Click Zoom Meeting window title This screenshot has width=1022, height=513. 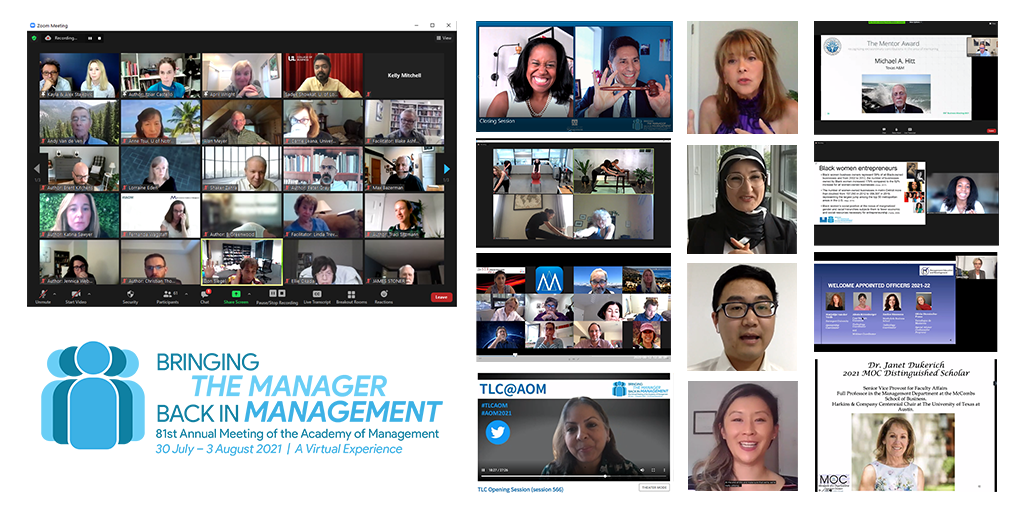coord(52,26)
